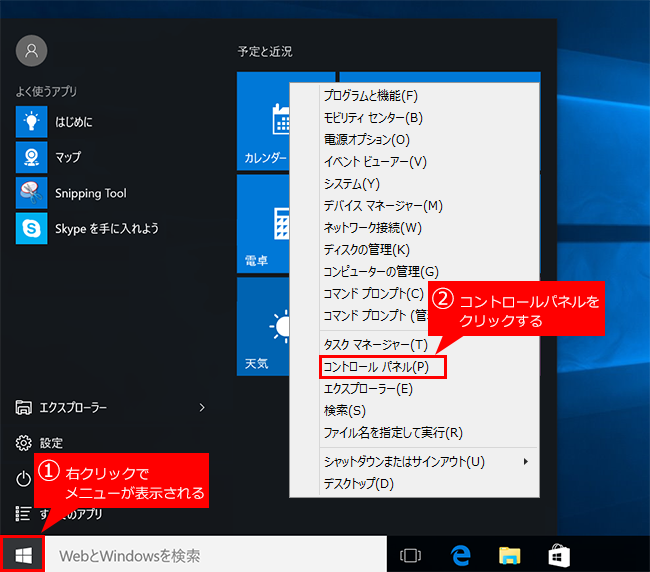Open 設定 gear icon
650x572 pixels.
(23, 443)
